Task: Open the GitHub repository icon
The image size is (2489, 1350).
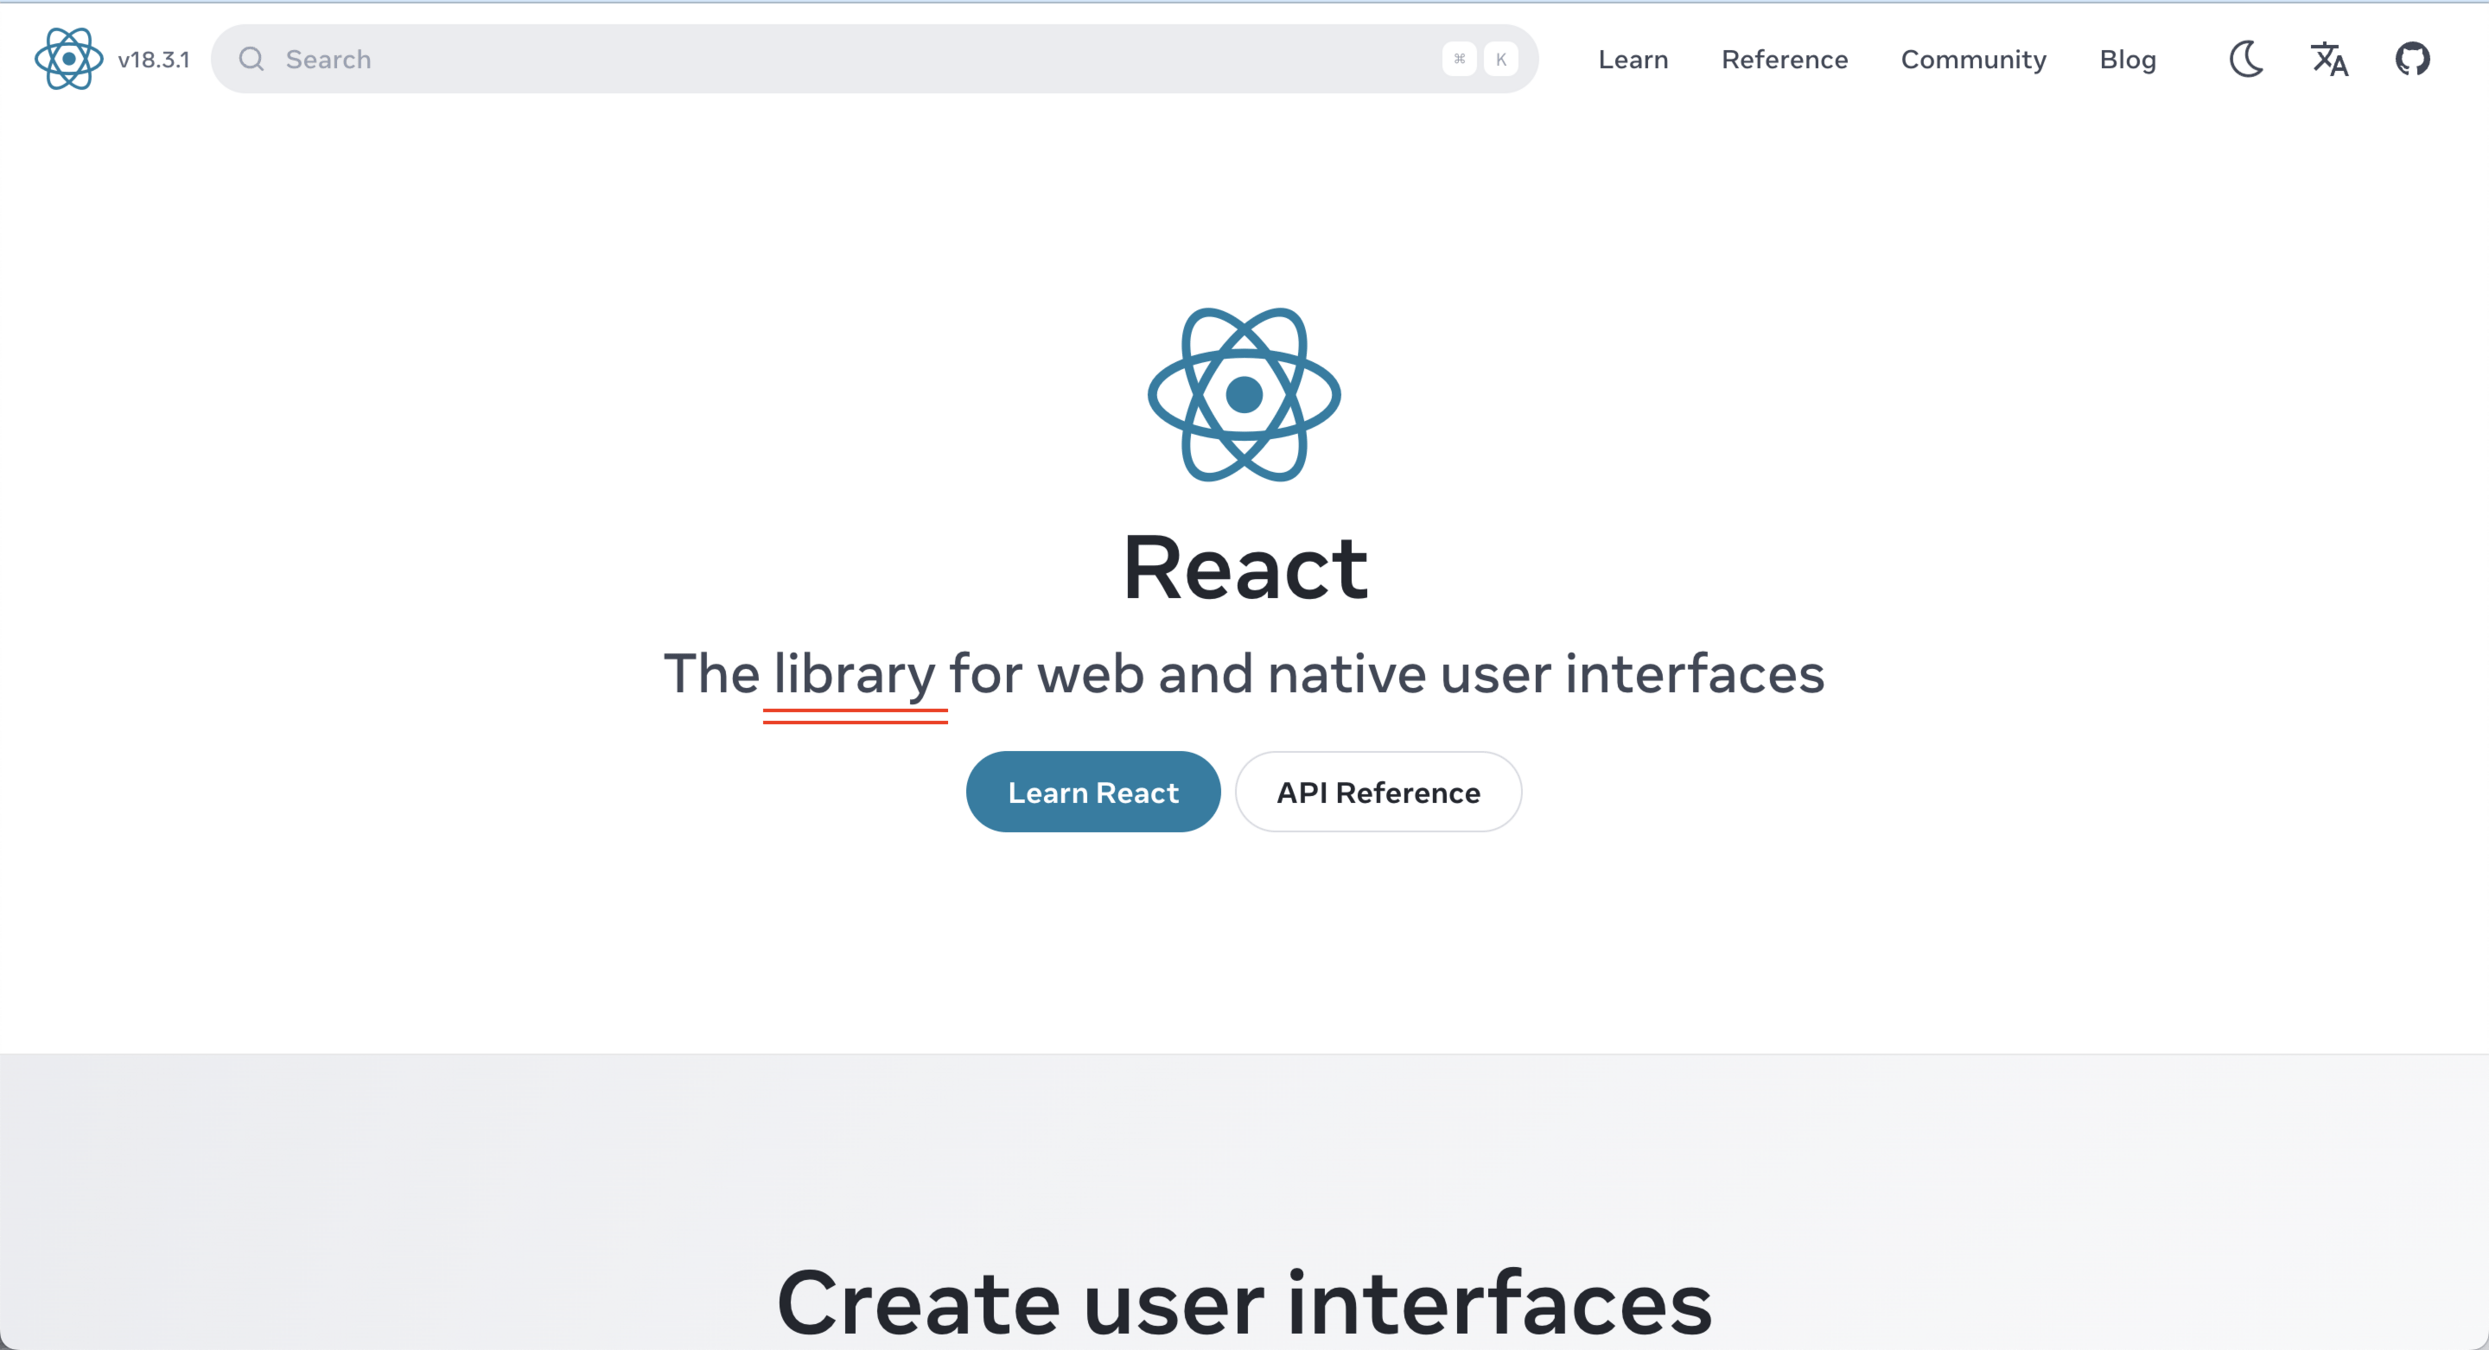Action: (2412, 59)
